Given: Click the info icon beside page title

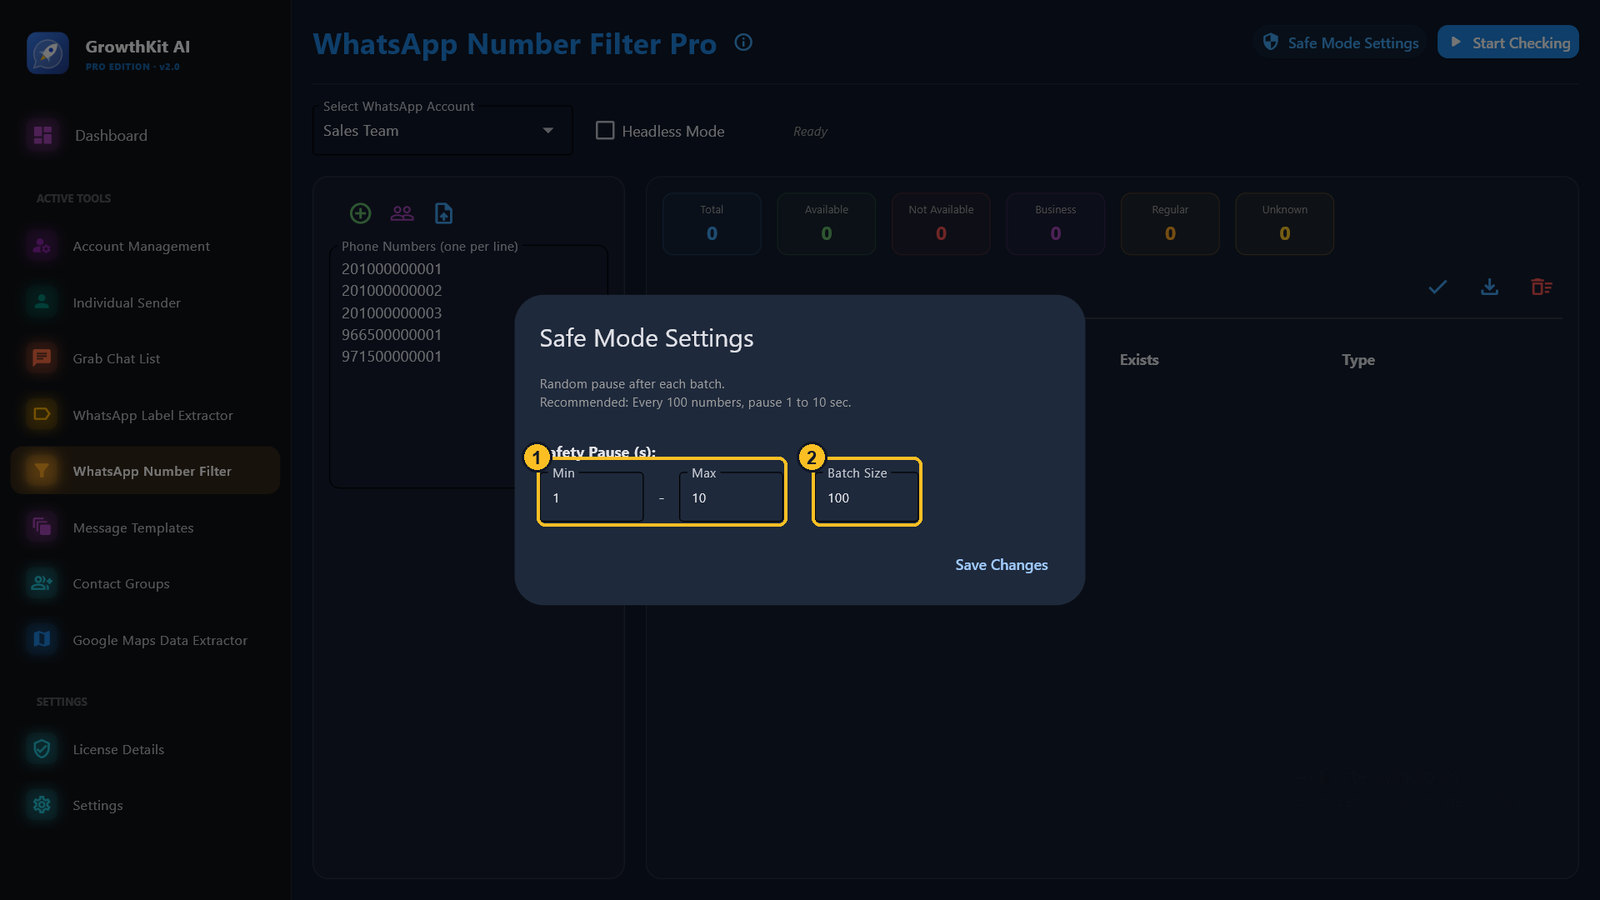Looking at the screenshot, I should pos(743,42).
